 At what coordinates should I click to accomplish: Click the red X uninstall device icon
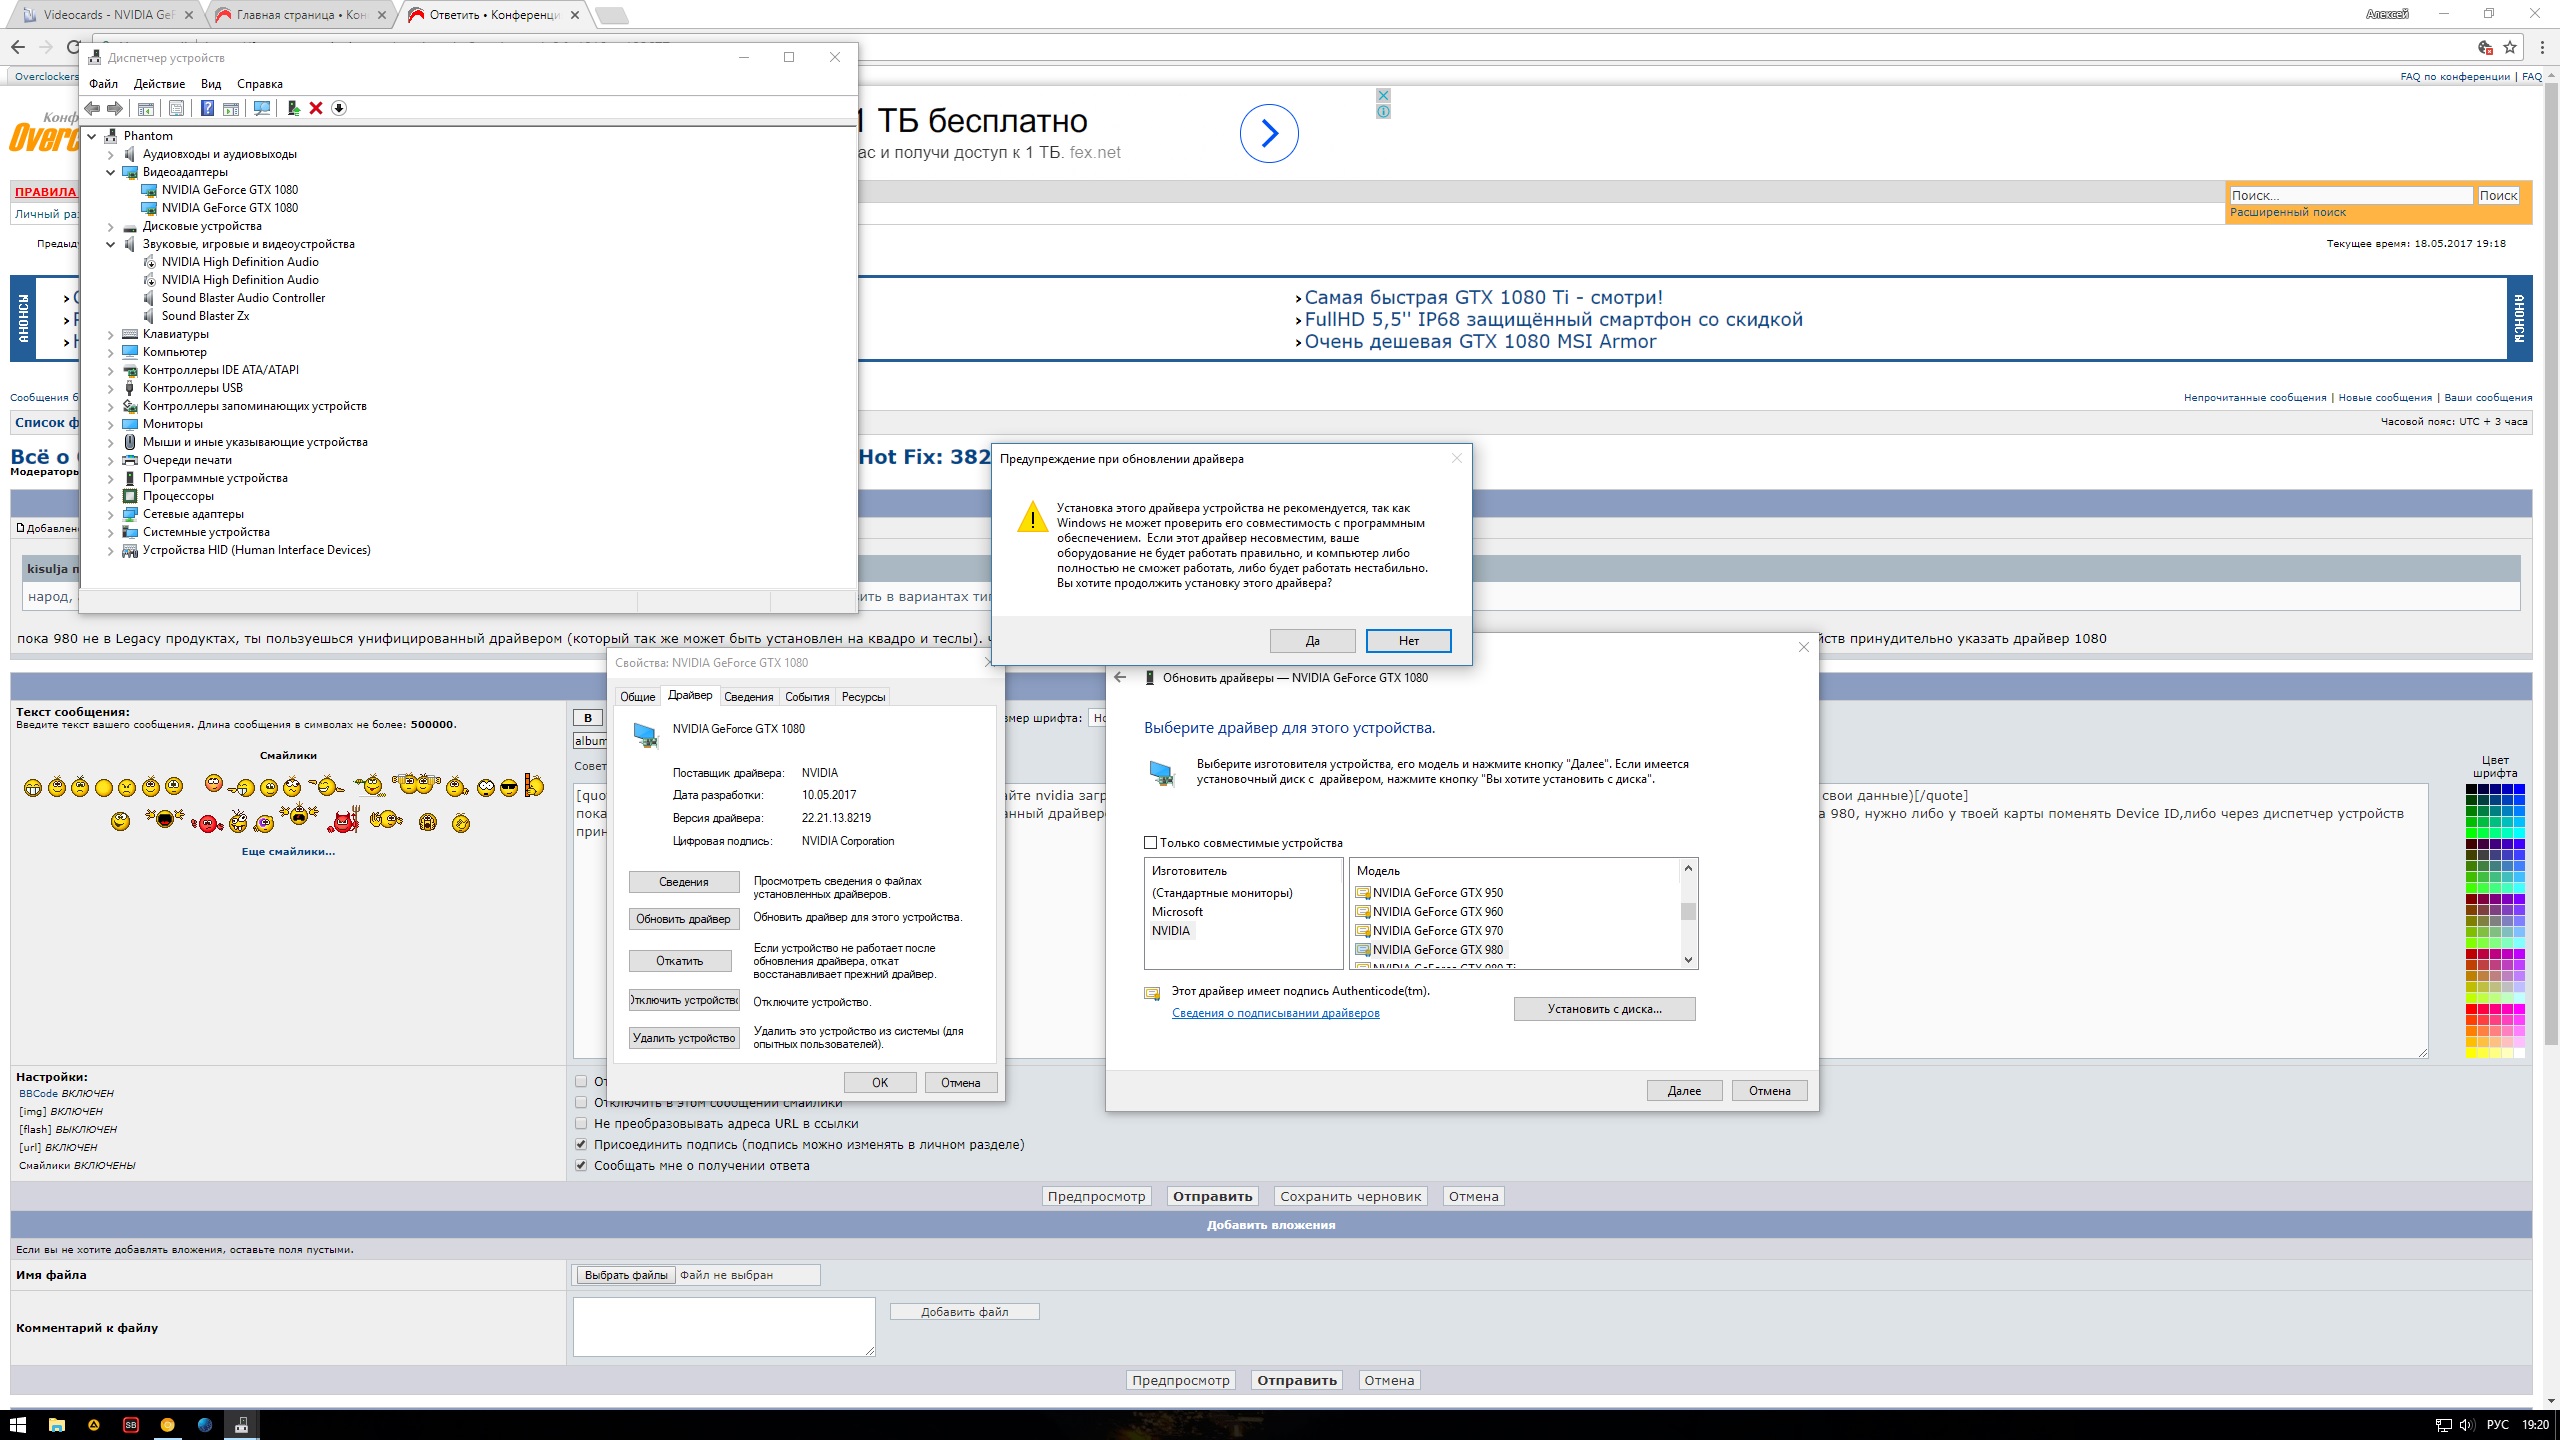tap(316, 108)
